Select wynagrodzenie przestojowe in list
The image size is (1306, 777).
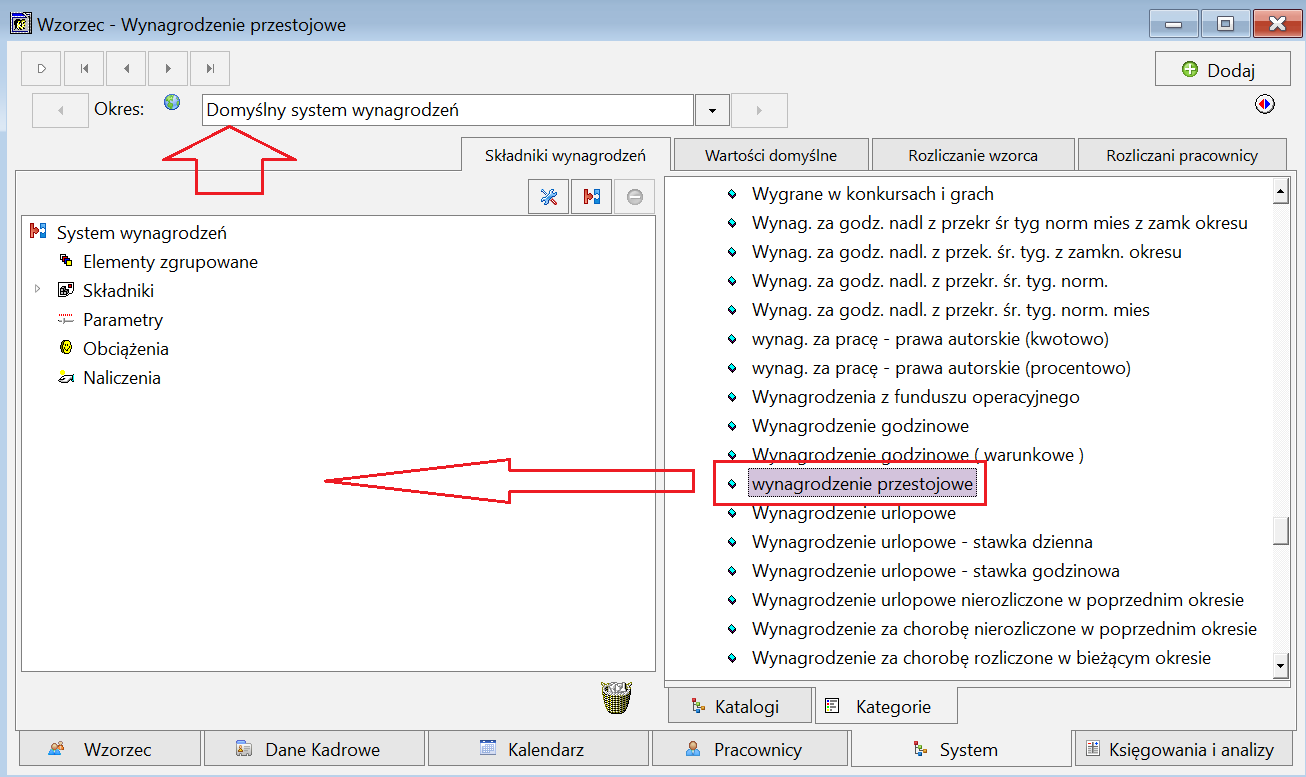coord(862,484)
